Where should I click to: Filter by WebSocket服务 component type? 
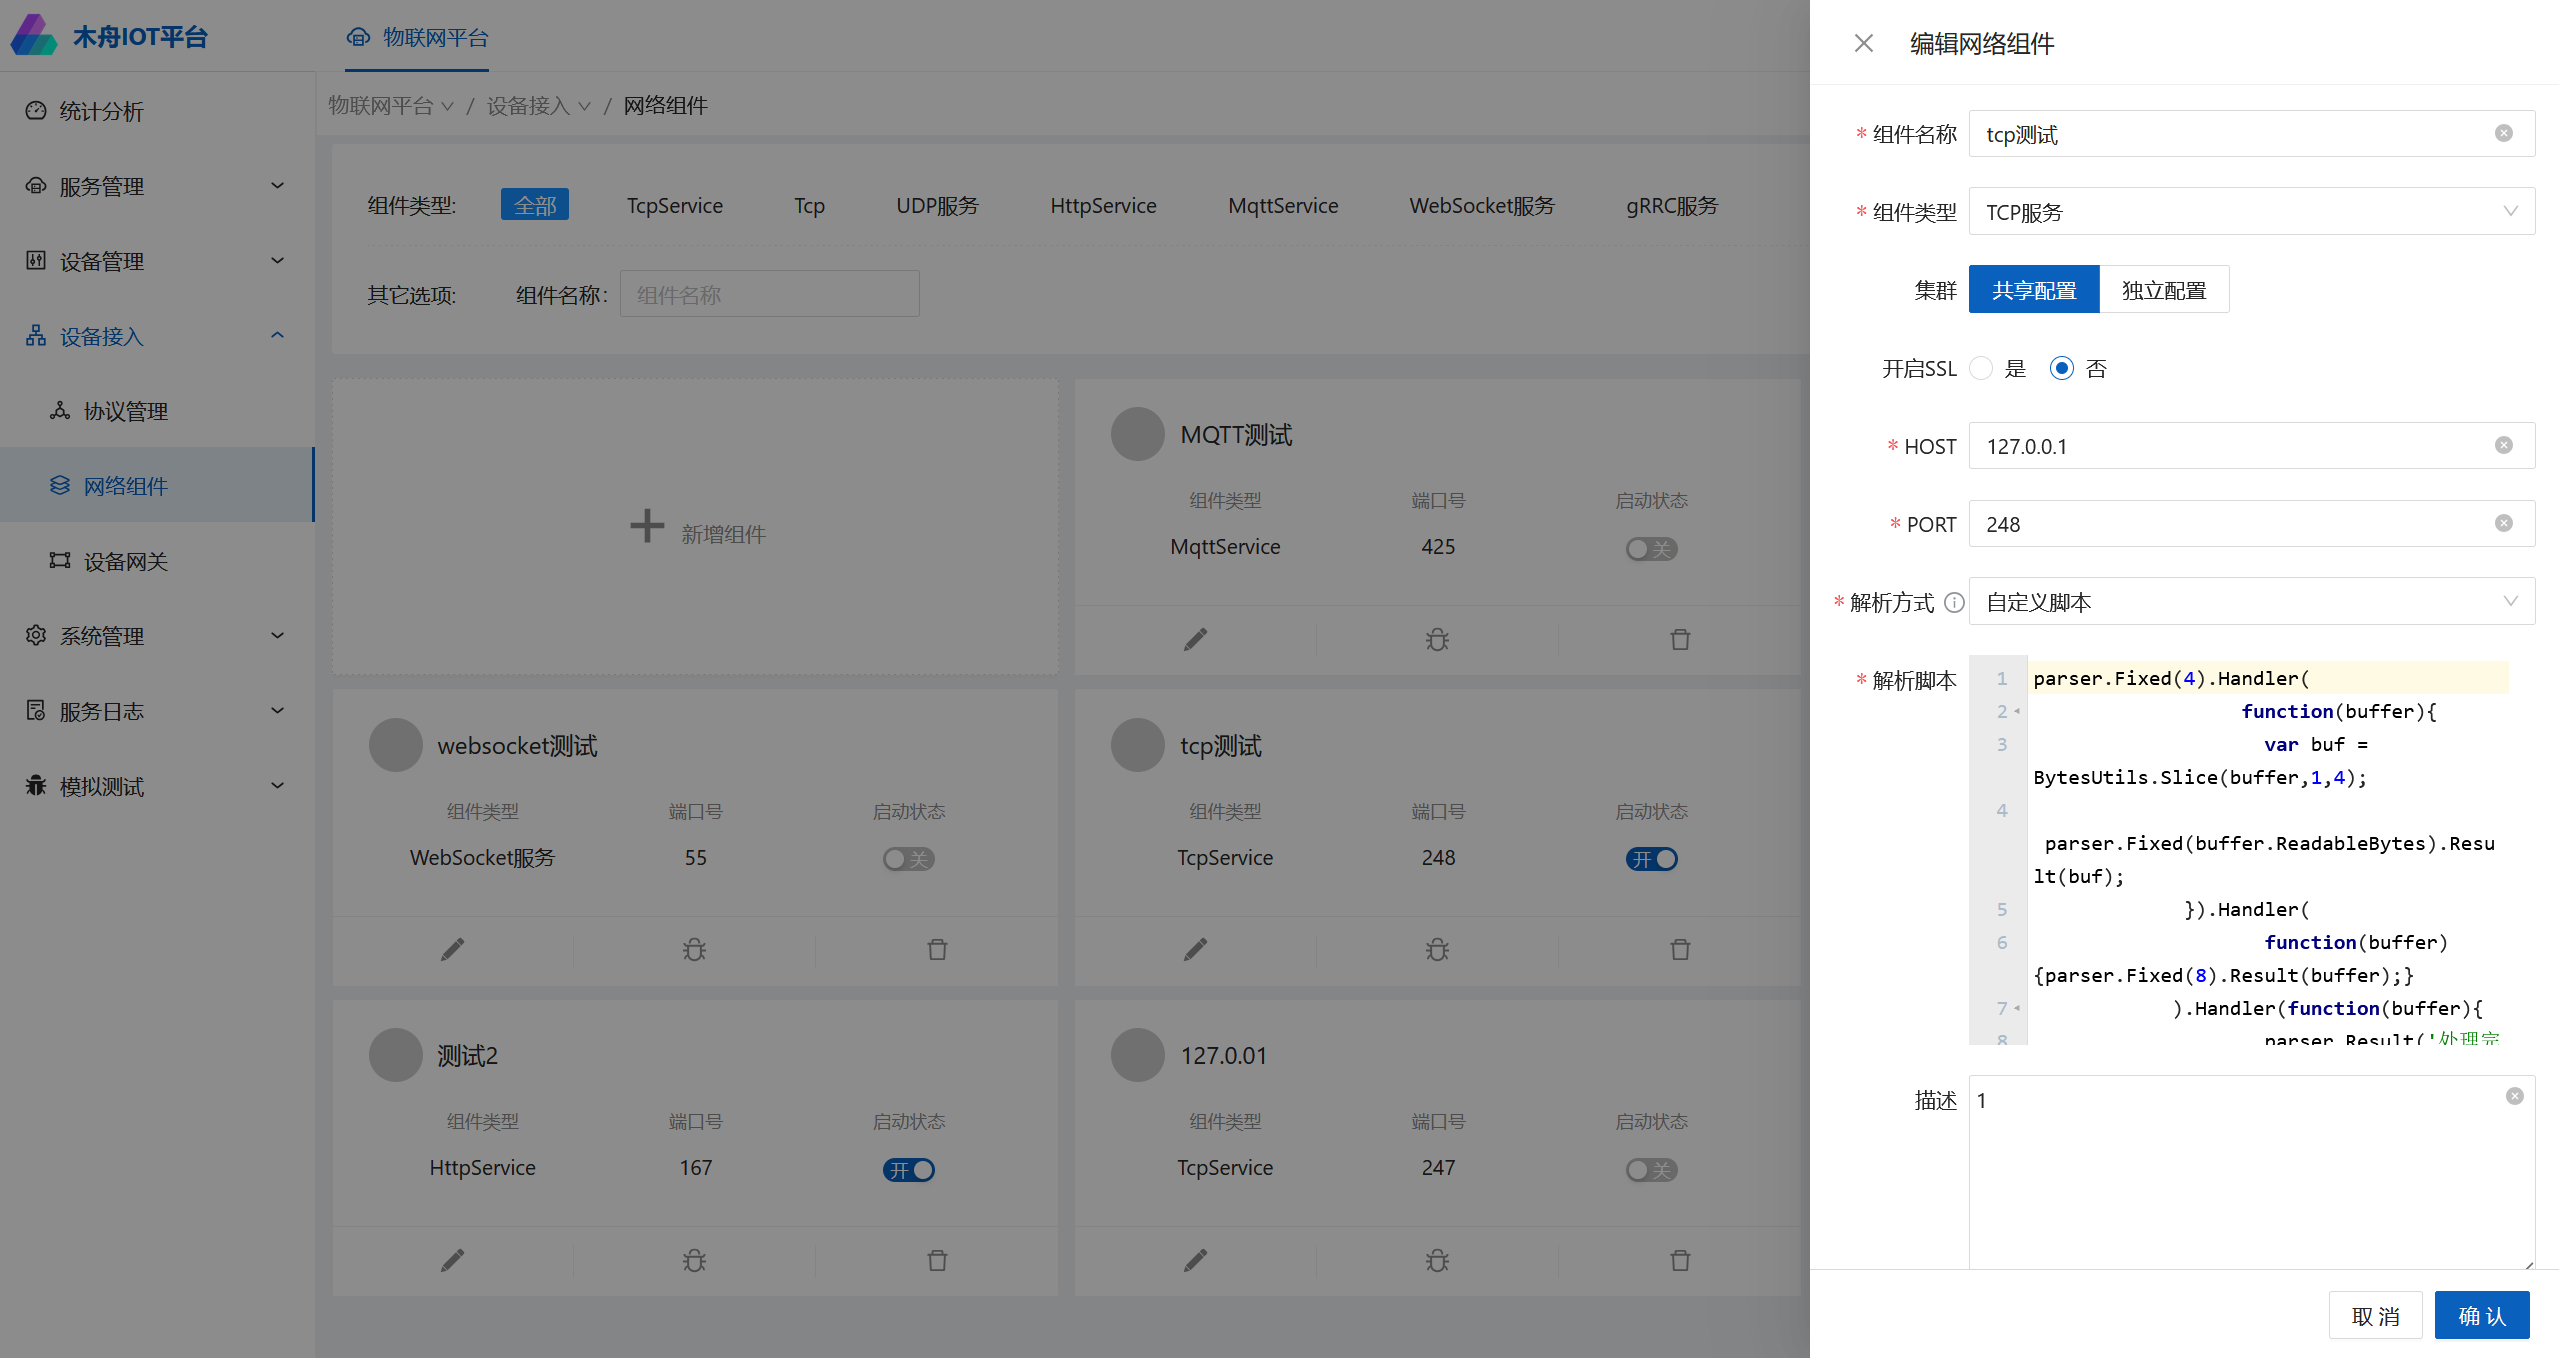(x=1482, y=205)
